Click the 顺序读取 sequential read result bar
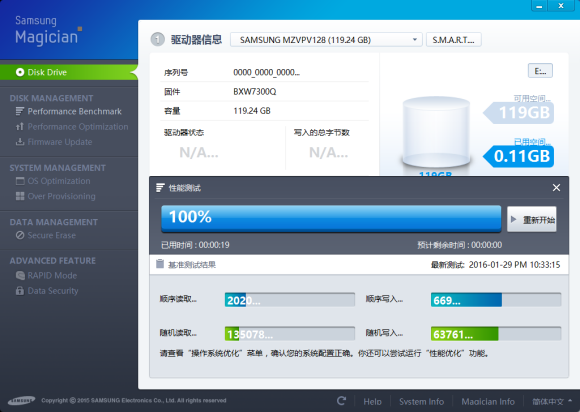This screenshot has width=580, height=412. coord(290,300)
